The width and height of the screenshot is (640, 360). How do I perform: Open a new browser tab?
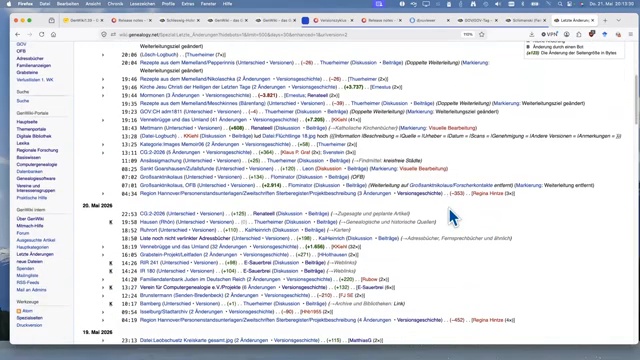pyautogui.click(x=605, y=20)
